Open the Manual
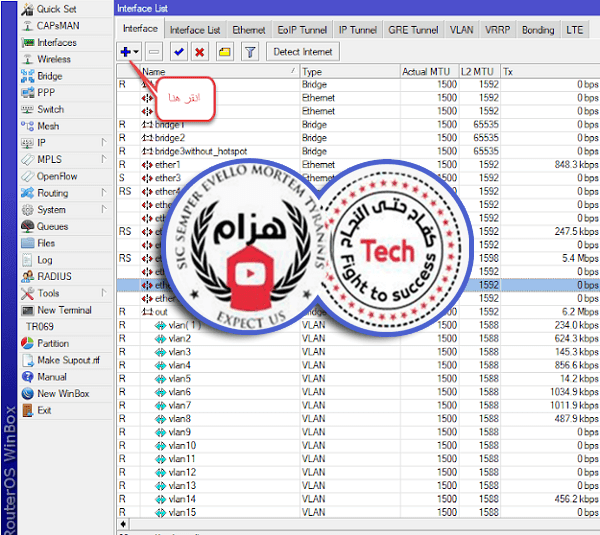This screenshot has height=535, width=600. pos(65,377)
